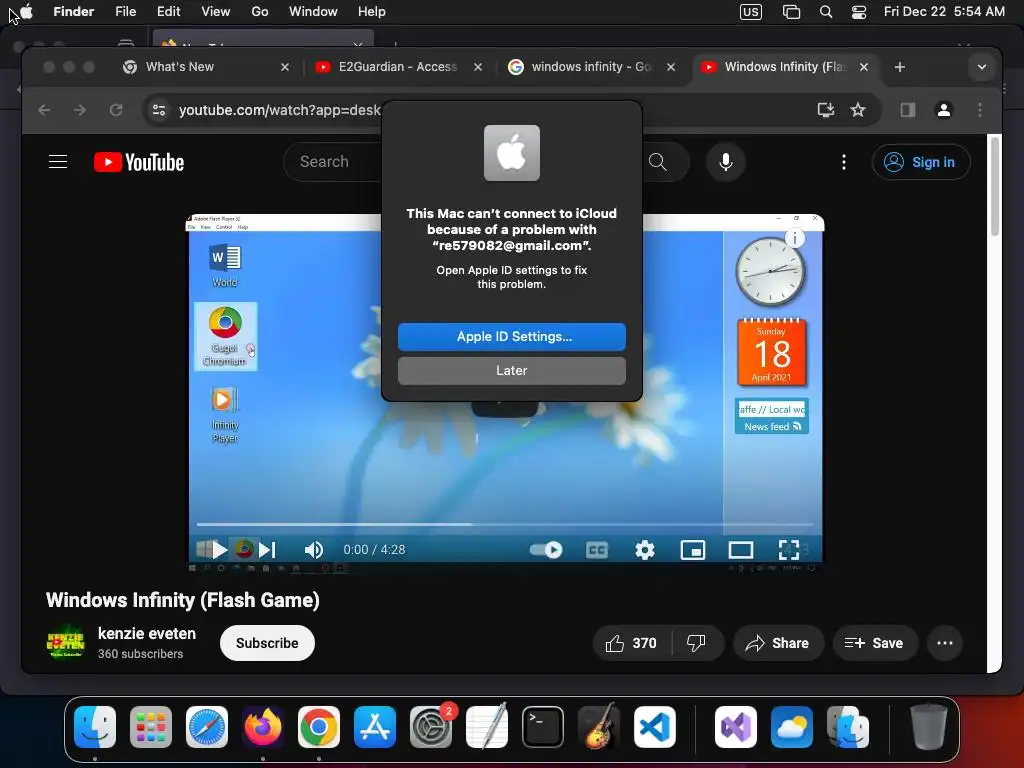The height and width of the screenshot is (768, 1024).
Task: Toggle closed captions CC button
Action: click(596, 550)
